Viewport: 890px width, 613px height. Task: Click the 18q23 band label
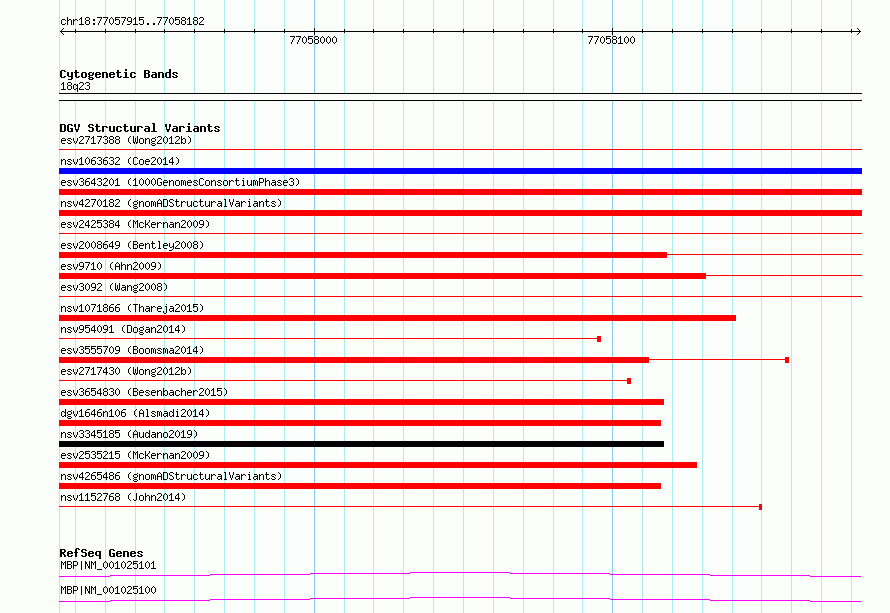pos(75,86)
